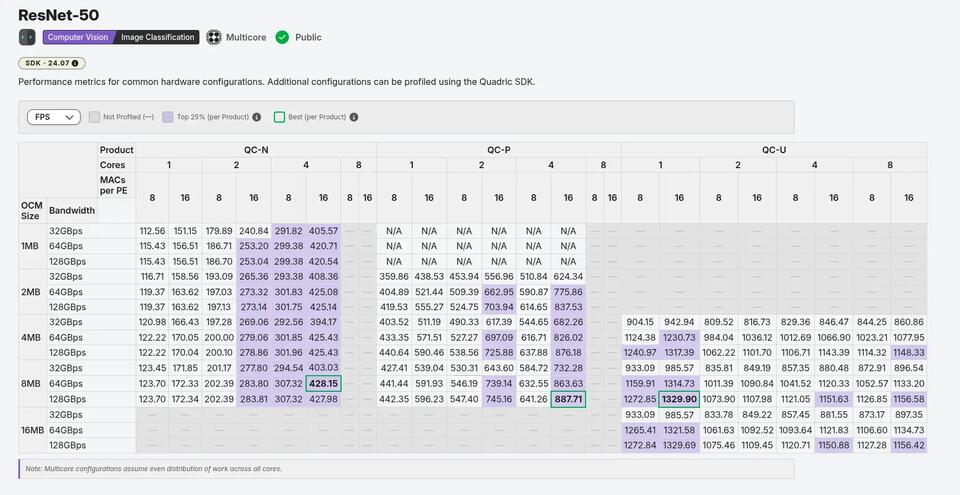The width and height of the screenshot is (960, 495).
Task: Click the multicore configurations note text
Action: [x=153, y=469]
